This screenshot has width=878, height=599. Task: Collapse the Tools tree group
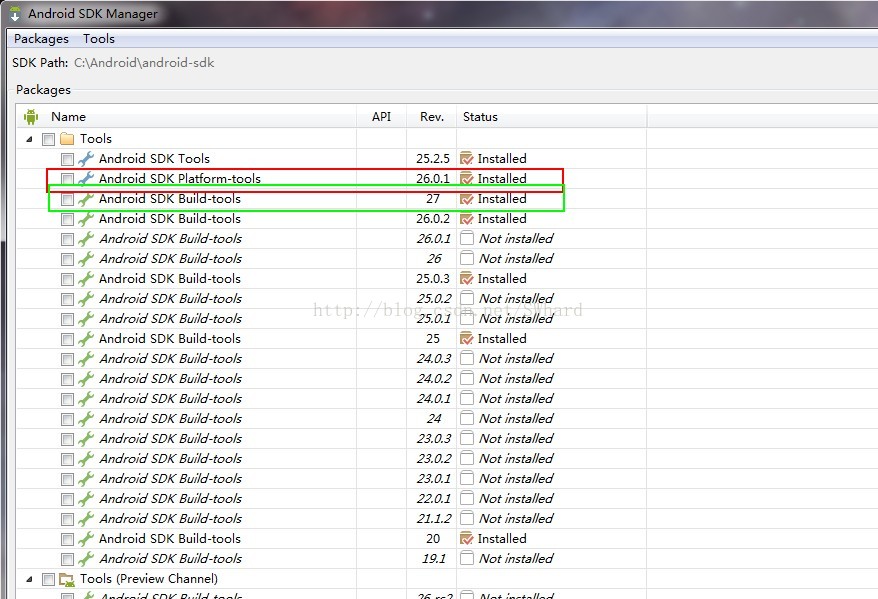29,139
